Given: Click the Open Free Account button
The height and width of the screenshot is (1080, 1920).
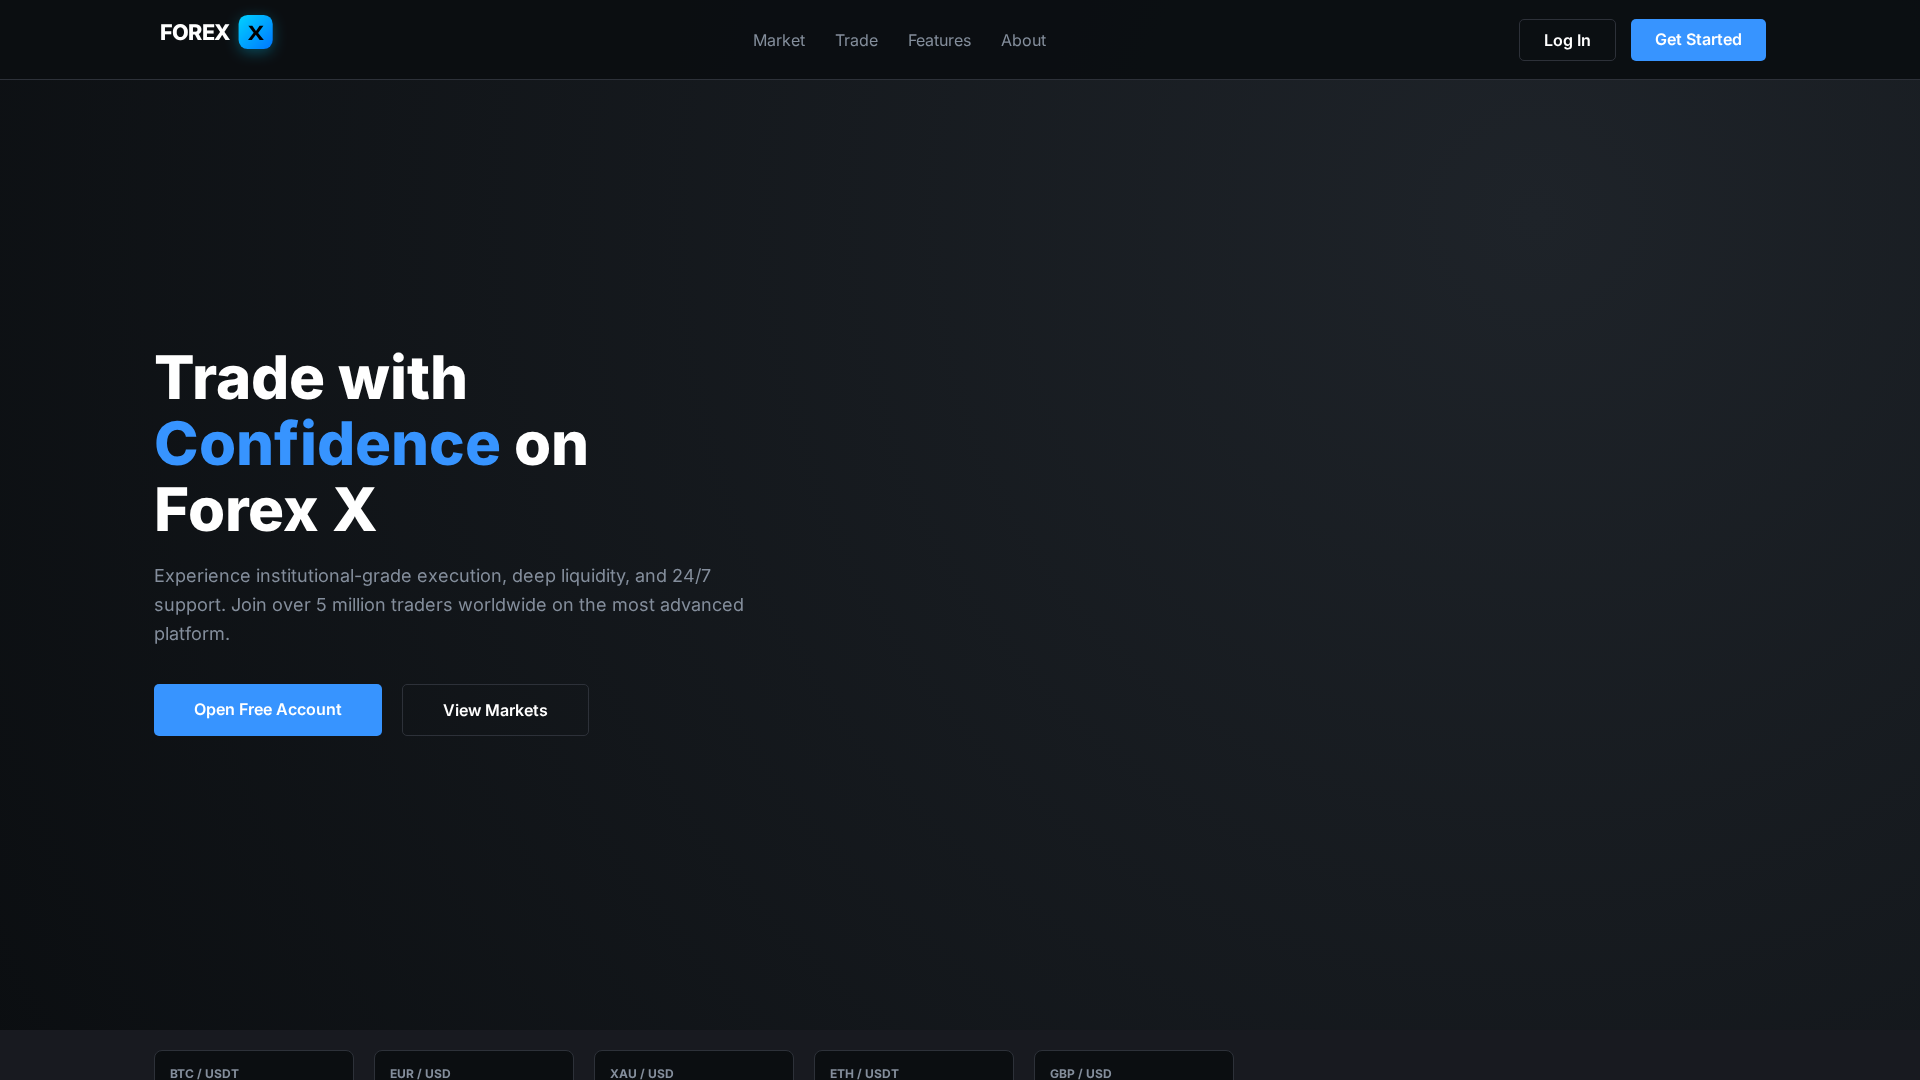Looking at the screenshot, I should (x=267, y=709).
